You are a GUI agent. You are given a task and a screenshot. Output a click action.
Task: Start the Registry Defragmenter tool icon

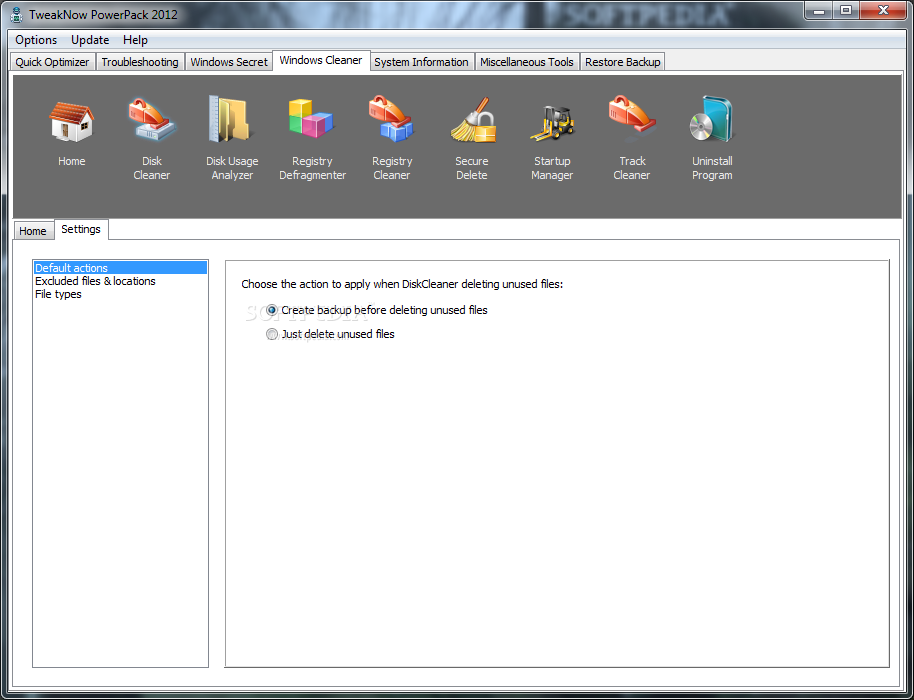tap(311, 118)
